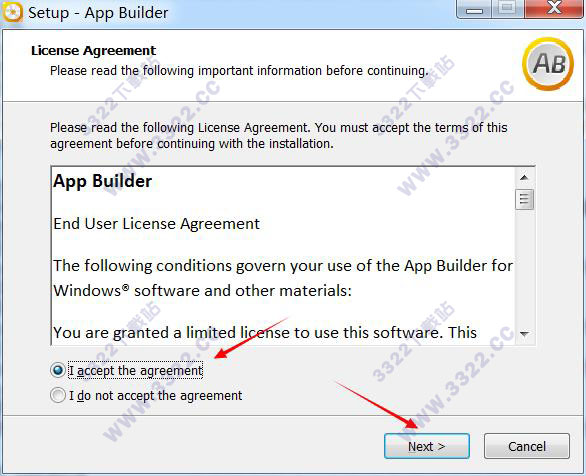Click the maximize window button
586x476 pixels.
coord(507,9)
